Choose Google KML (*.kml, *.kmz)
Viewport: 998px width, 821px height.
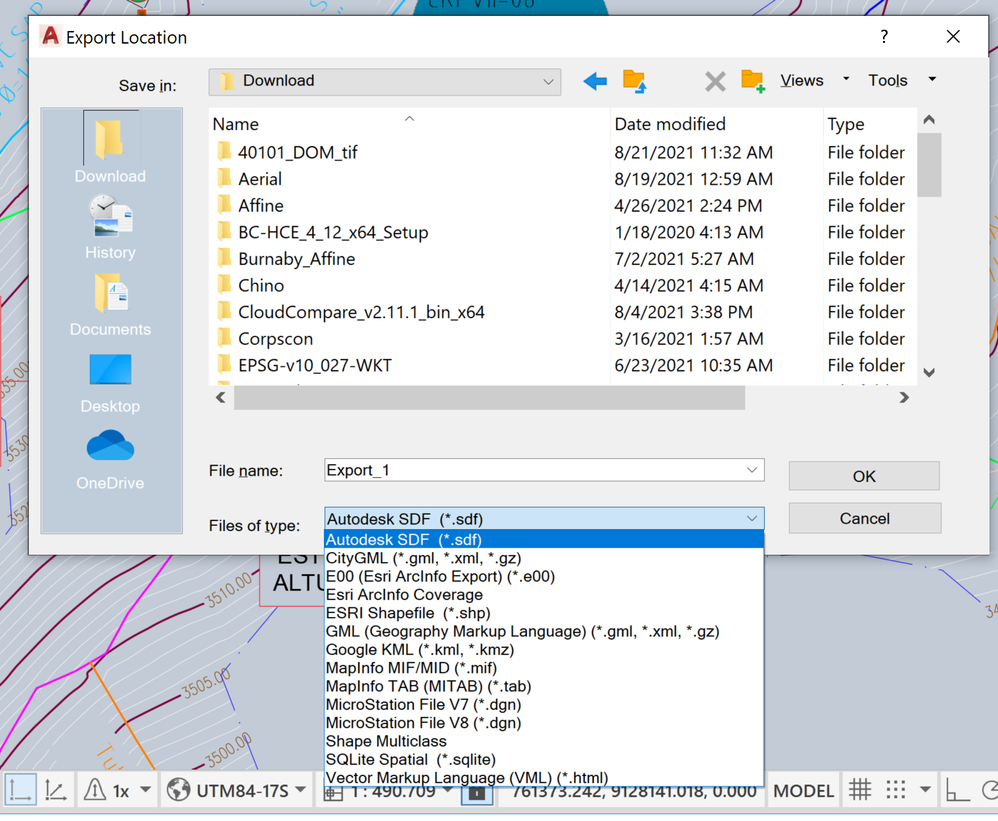coord(544,649)
